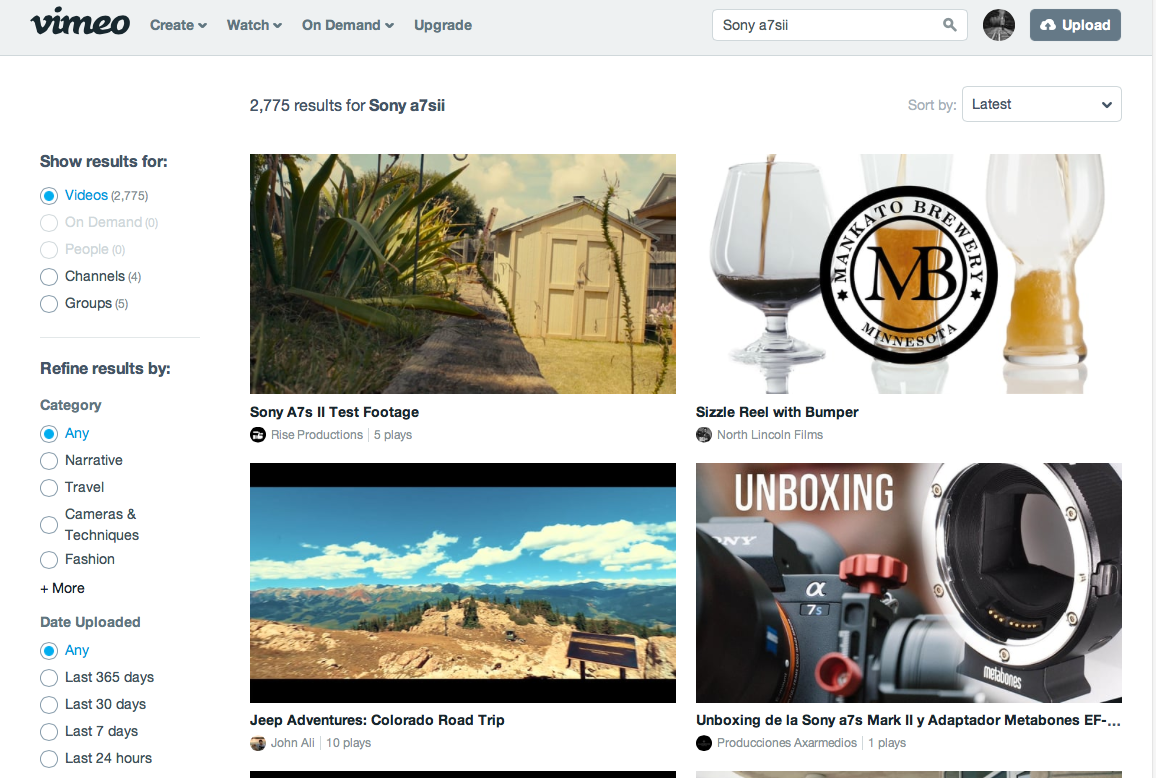The height and width of the screenshot is (778, 1156).
Task: Filter uploads to Last 365 days
Action: click(97, 678)
